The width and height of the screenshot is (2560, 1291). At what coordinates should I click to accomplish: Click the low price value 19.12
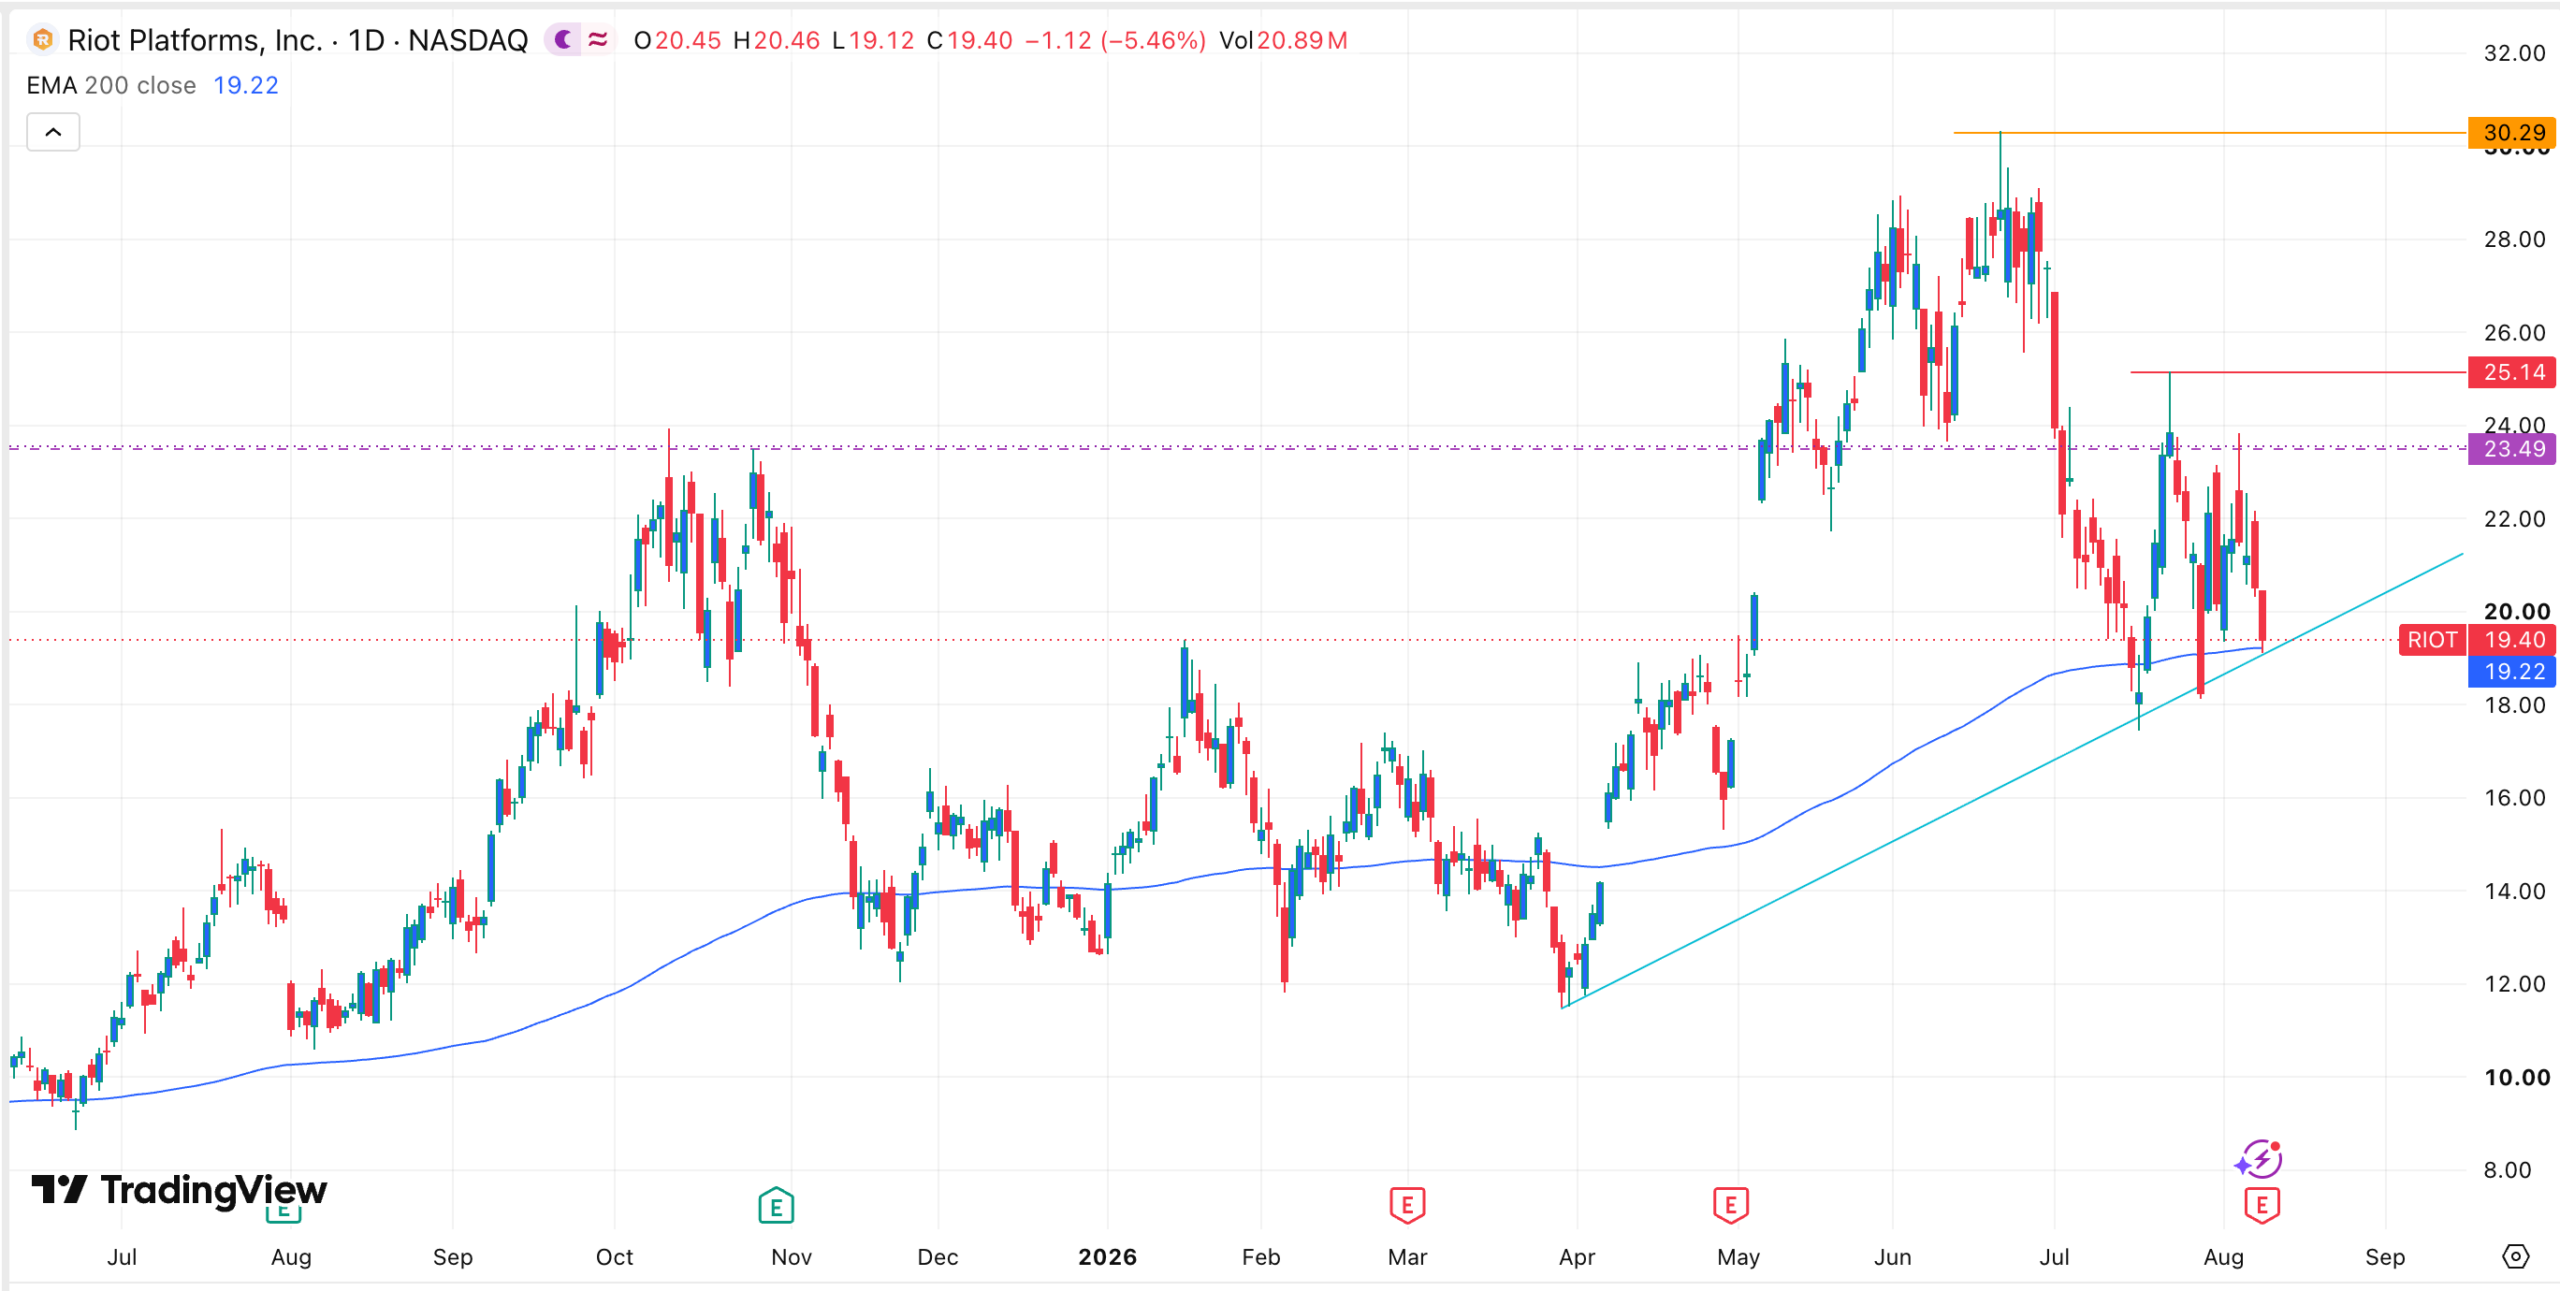(x=881, y=40)
